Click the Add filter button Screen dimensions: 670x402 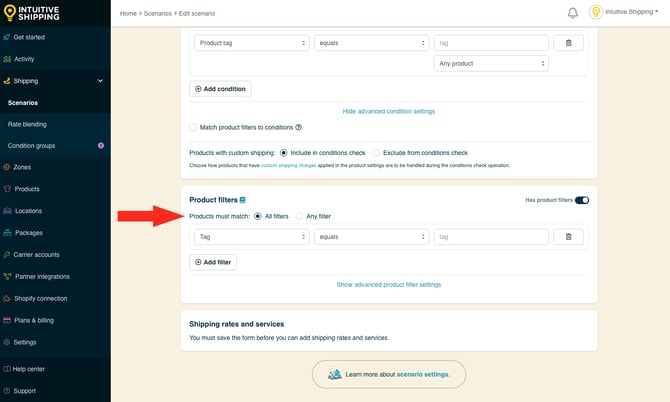(x=213, y=261)
